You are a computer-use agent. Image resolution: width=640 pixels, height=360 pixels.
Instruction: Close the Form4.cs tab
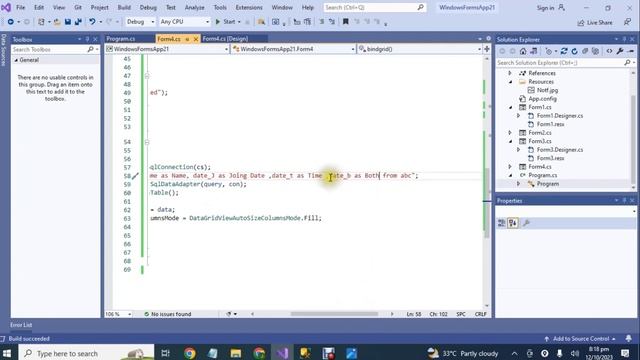tap(196, 39)
